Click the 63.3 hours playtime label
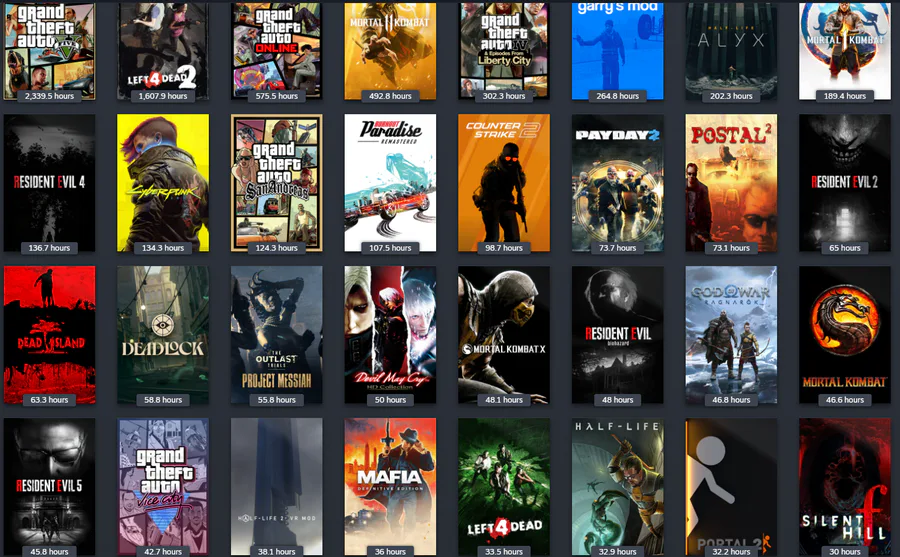 coord(49,400)
